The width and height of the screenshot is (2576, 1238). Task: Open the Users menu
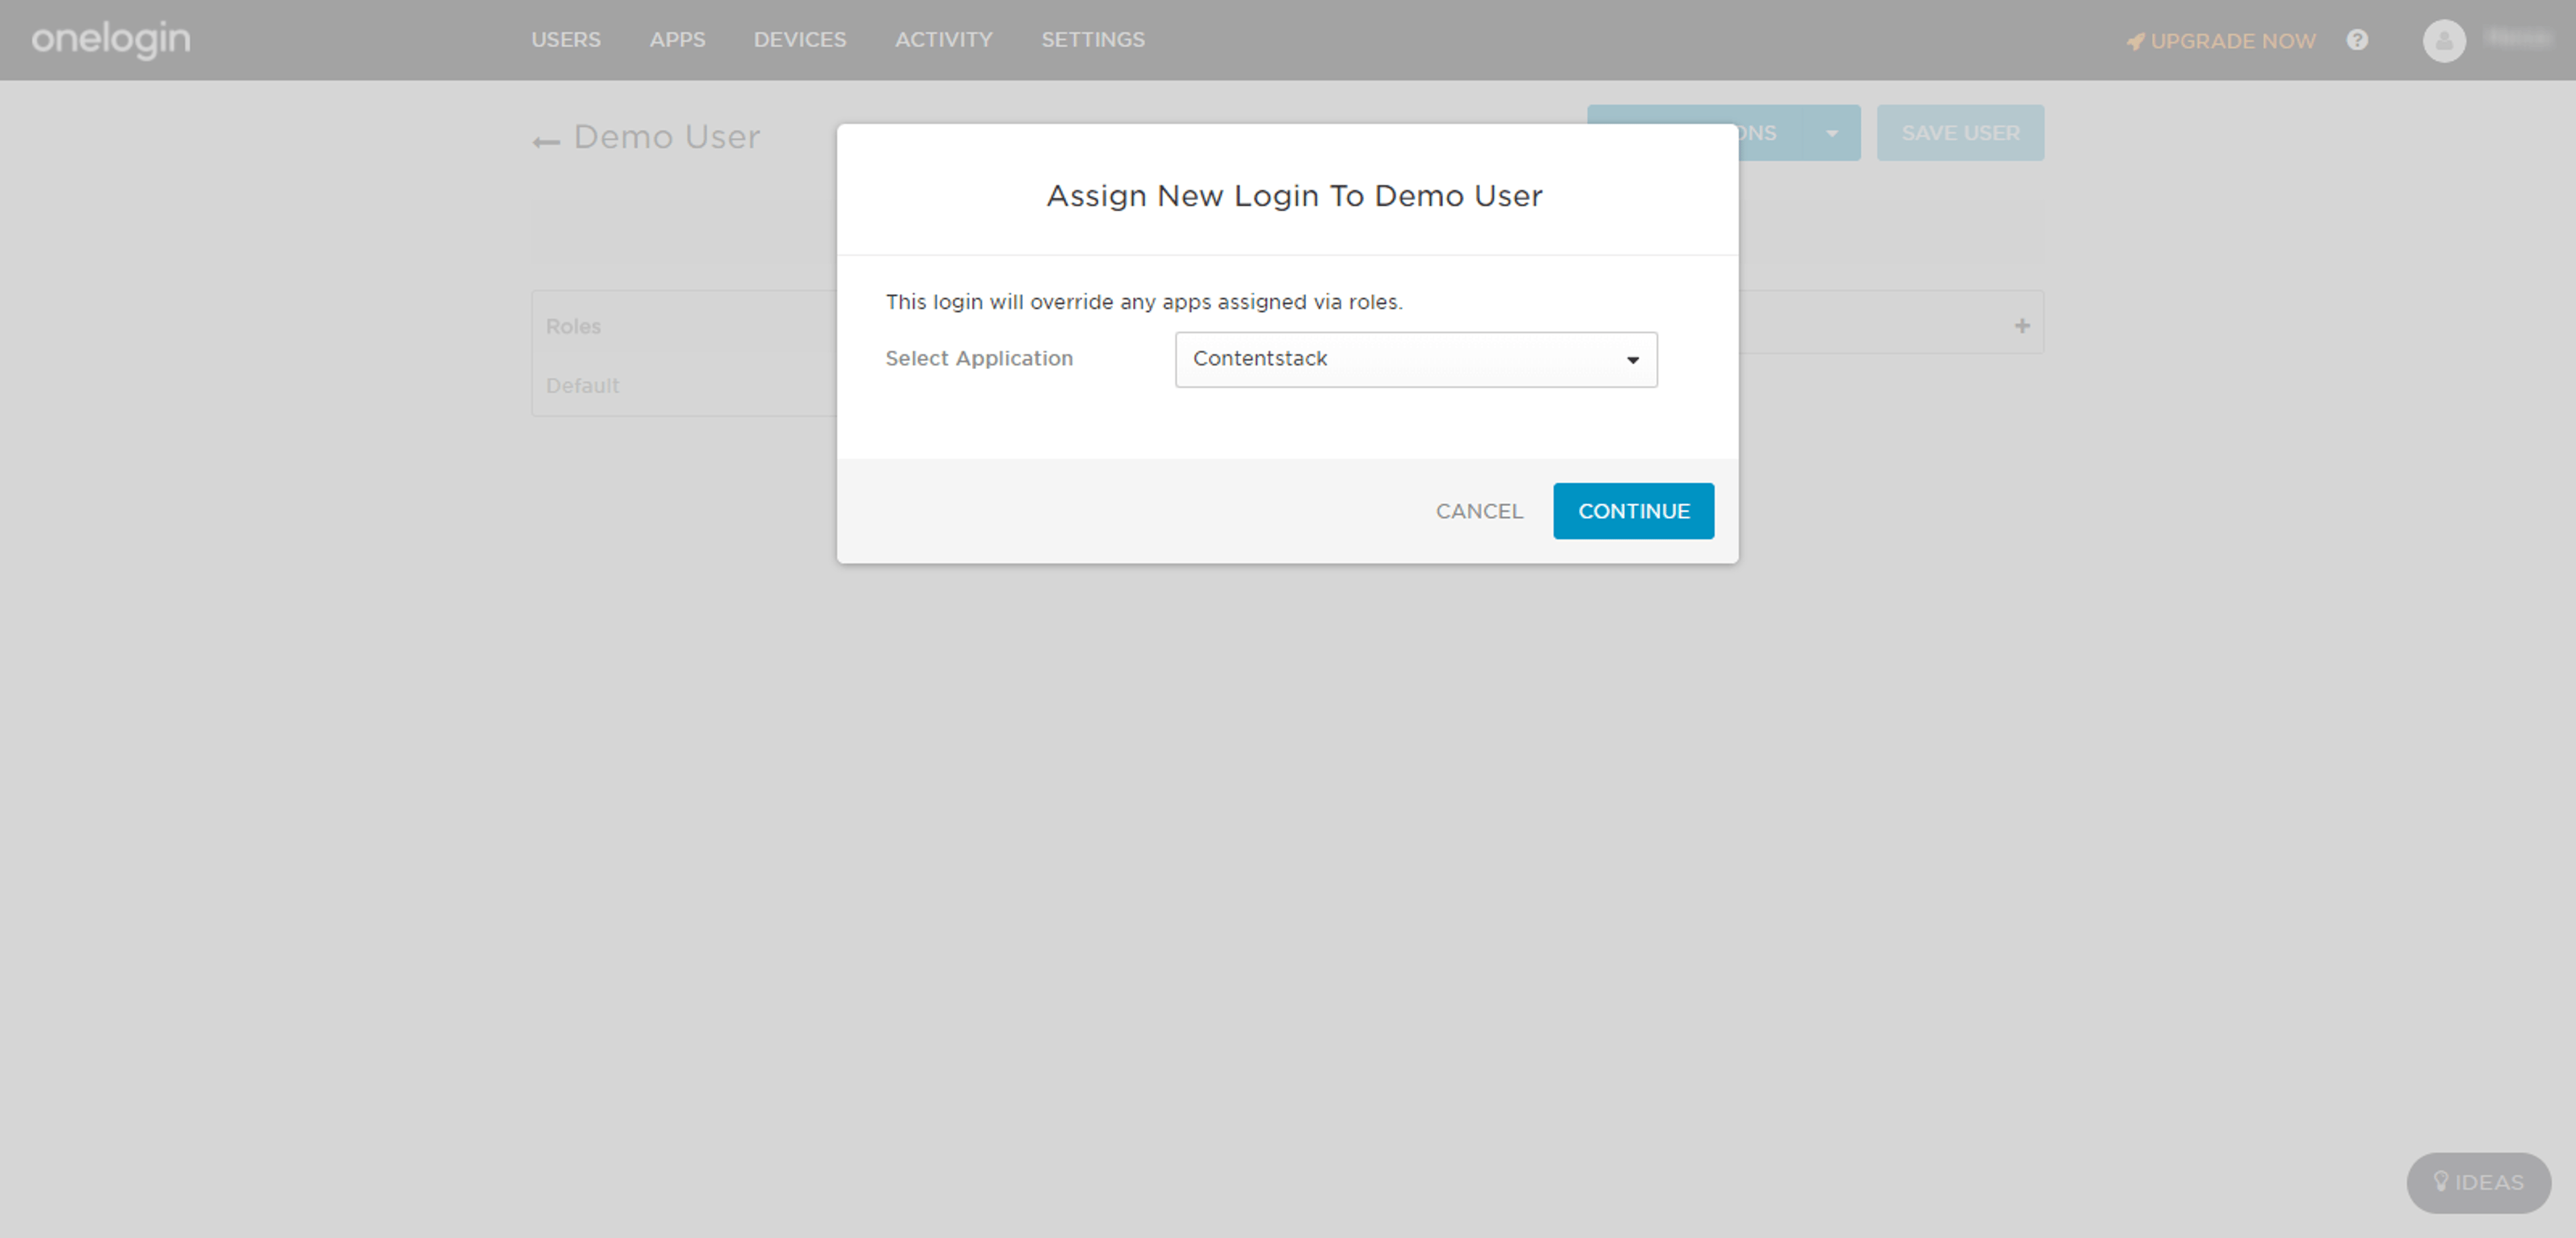[566, 40]
